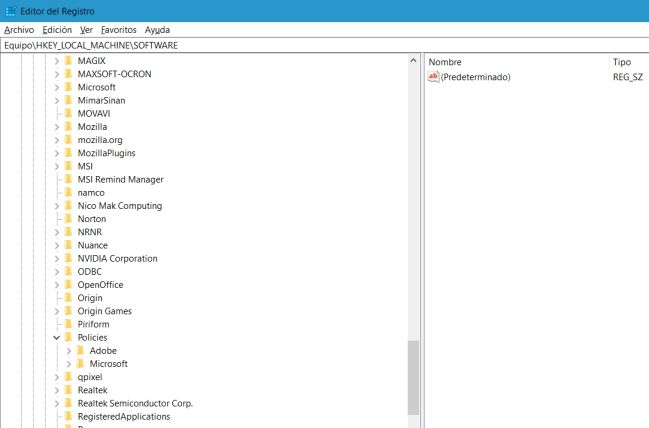Image resolution: width=649 pixels, height=428 pixels.
Task: Select the MAXSOFT-OCRON folder icon
Action: (69, 74)
